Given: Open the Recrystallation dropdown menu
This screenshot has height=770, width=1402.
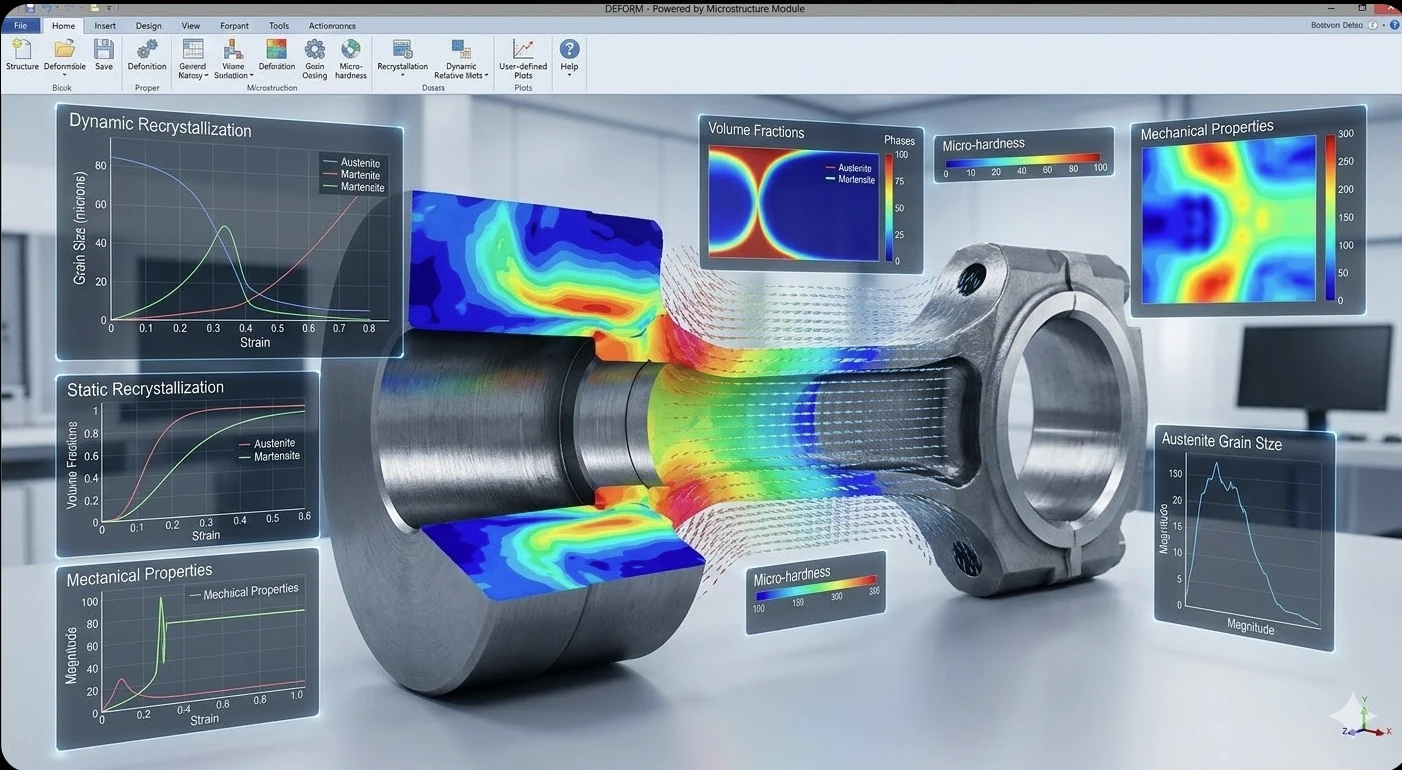Looking at the screenshot, I should tap(402, 76).
